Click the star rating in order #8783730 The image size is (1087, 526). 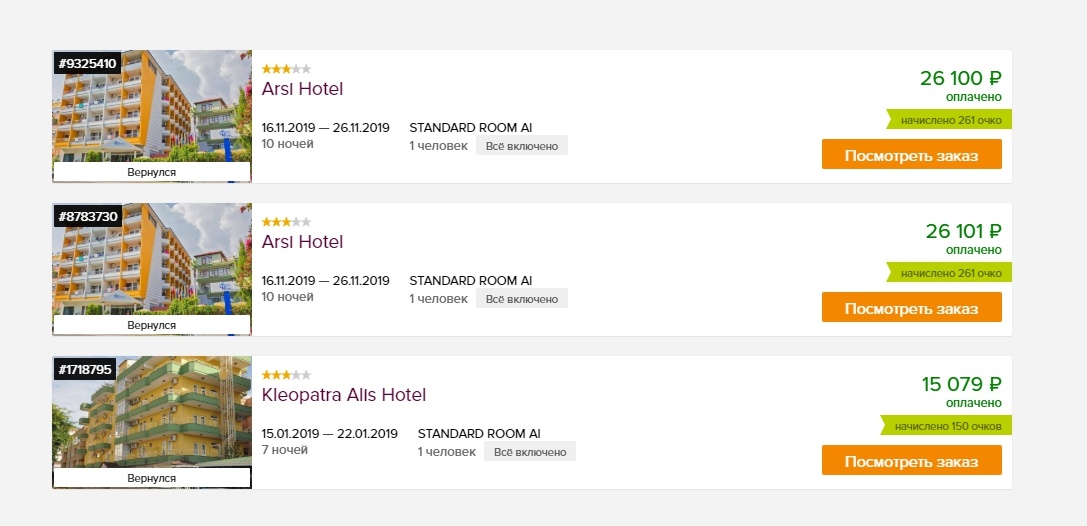pos(286,222)
